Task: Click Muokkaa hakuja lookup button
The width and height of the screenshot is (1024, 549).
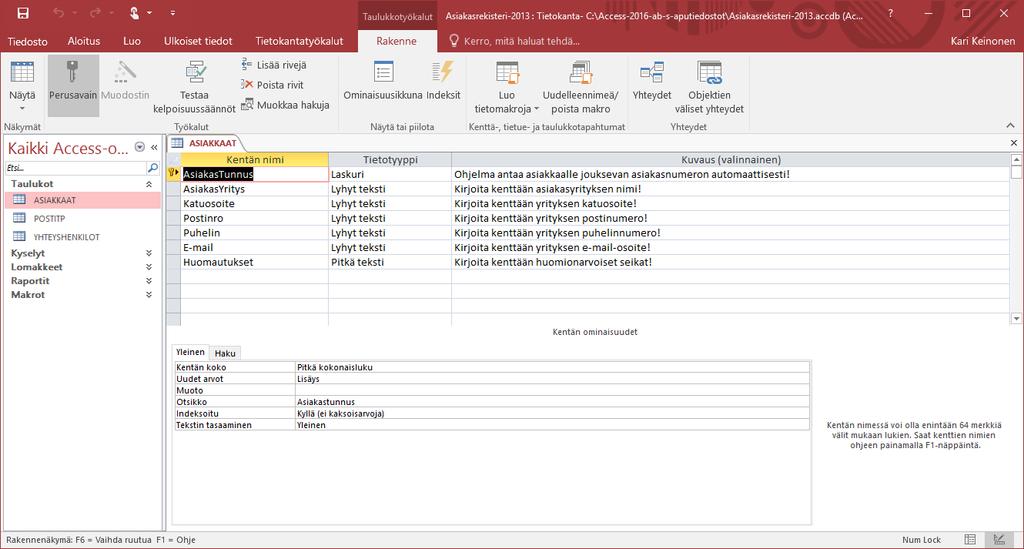Action: tap(285, 105)
